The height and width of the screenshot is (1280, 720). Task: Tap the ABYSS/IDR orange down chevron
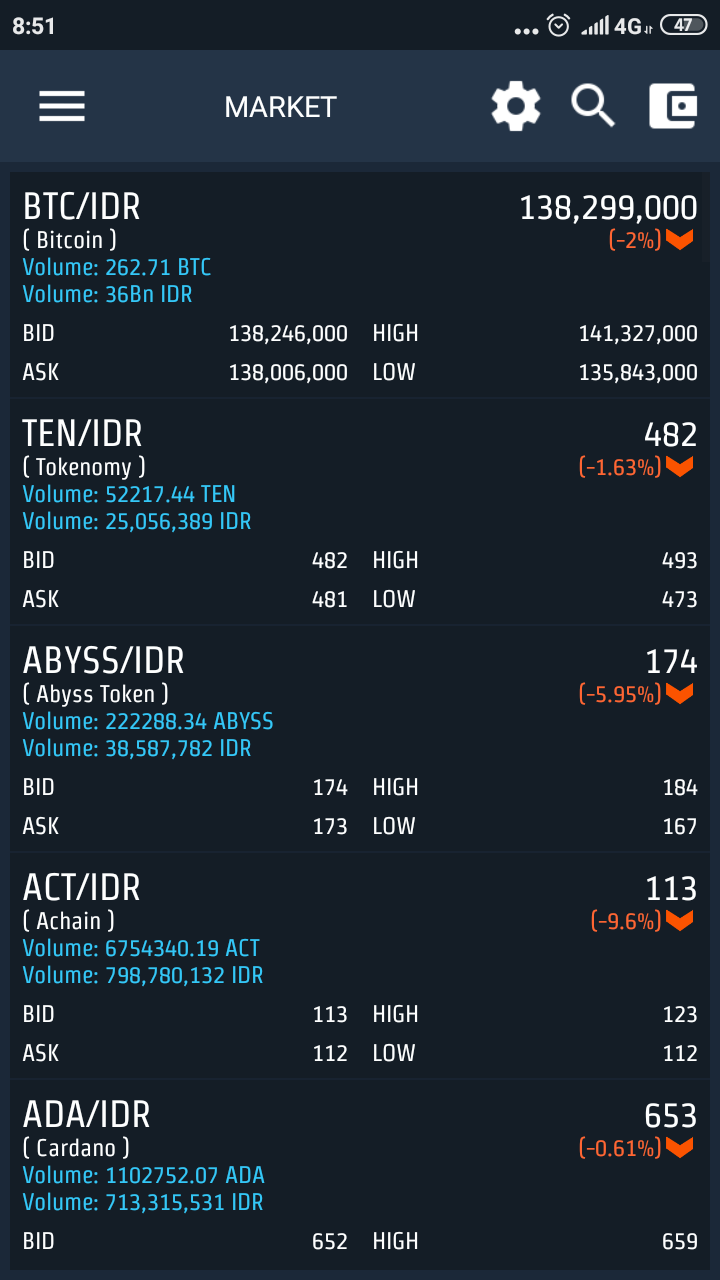click(680, 694)
